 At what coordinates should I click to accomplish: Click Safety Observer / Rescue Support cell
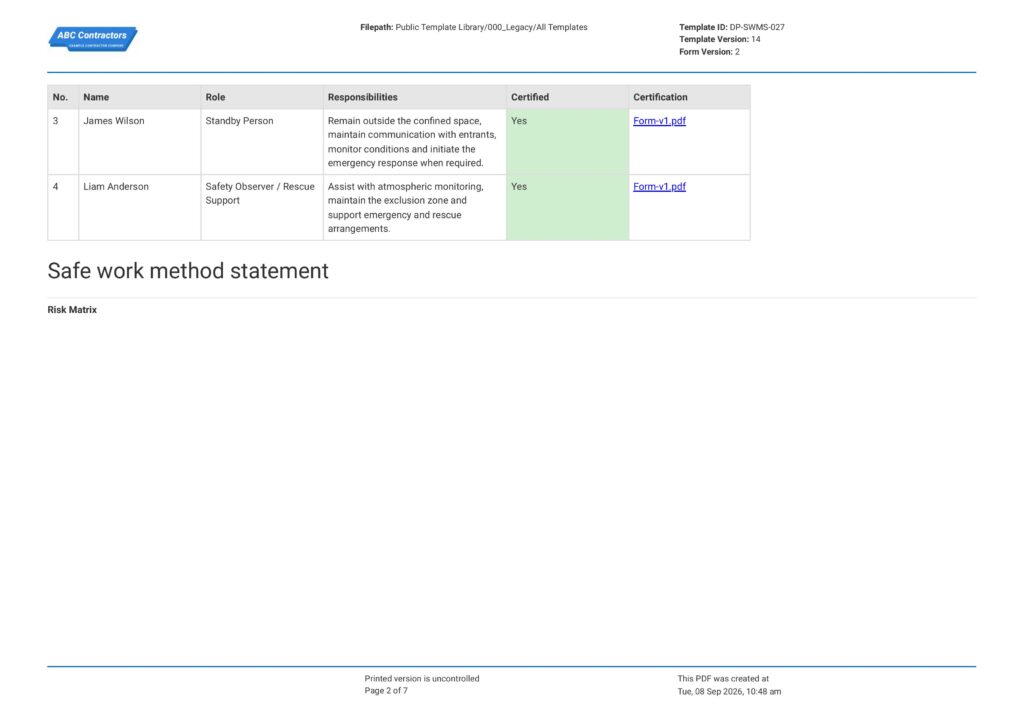coord(262,208)
